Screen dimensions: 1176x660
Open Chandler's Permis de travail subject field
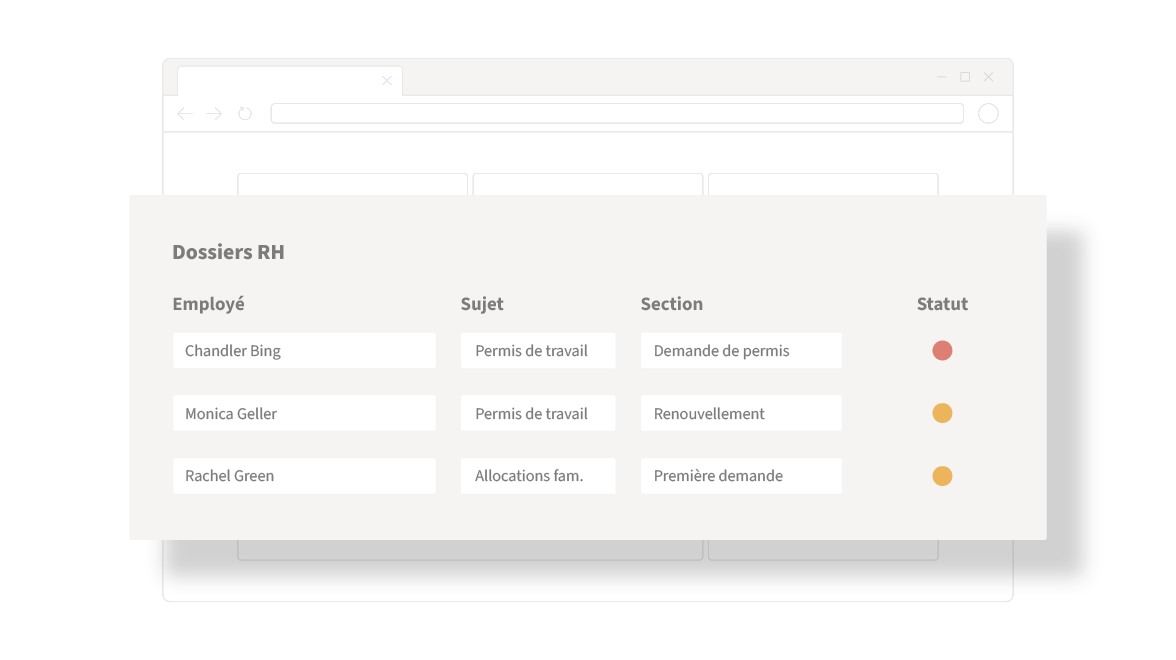[538, 350]
